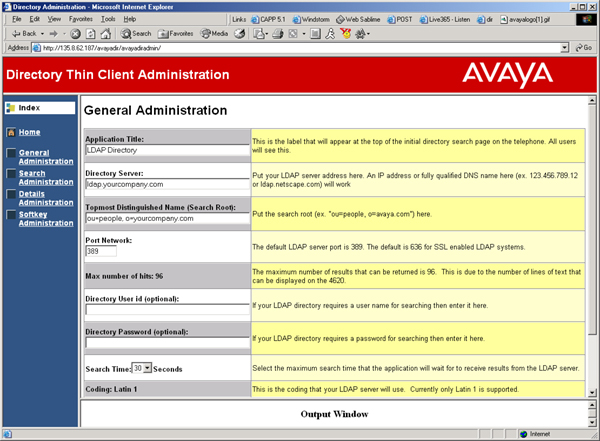Image resolution: width=600 pixels, height=441 pixels.
Task: Click the Directory Password field
Action: coord(168,343)
